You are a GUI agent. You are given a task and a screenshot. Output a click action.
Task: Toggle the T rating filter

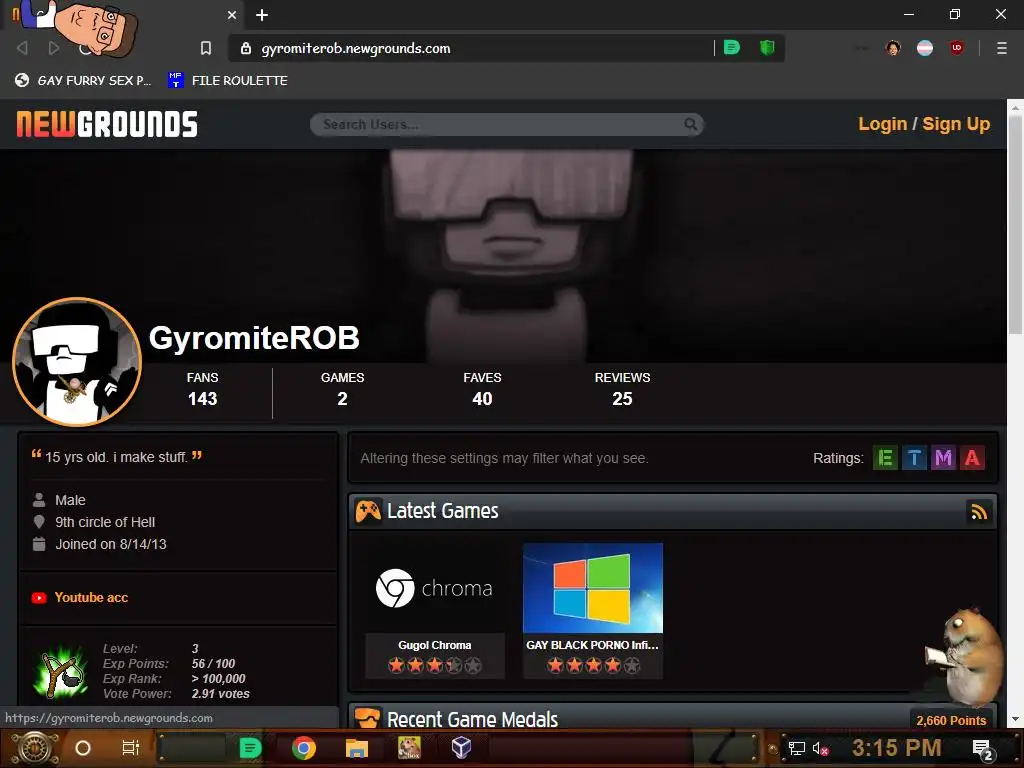pyautogui.click(x=914, y=458)
